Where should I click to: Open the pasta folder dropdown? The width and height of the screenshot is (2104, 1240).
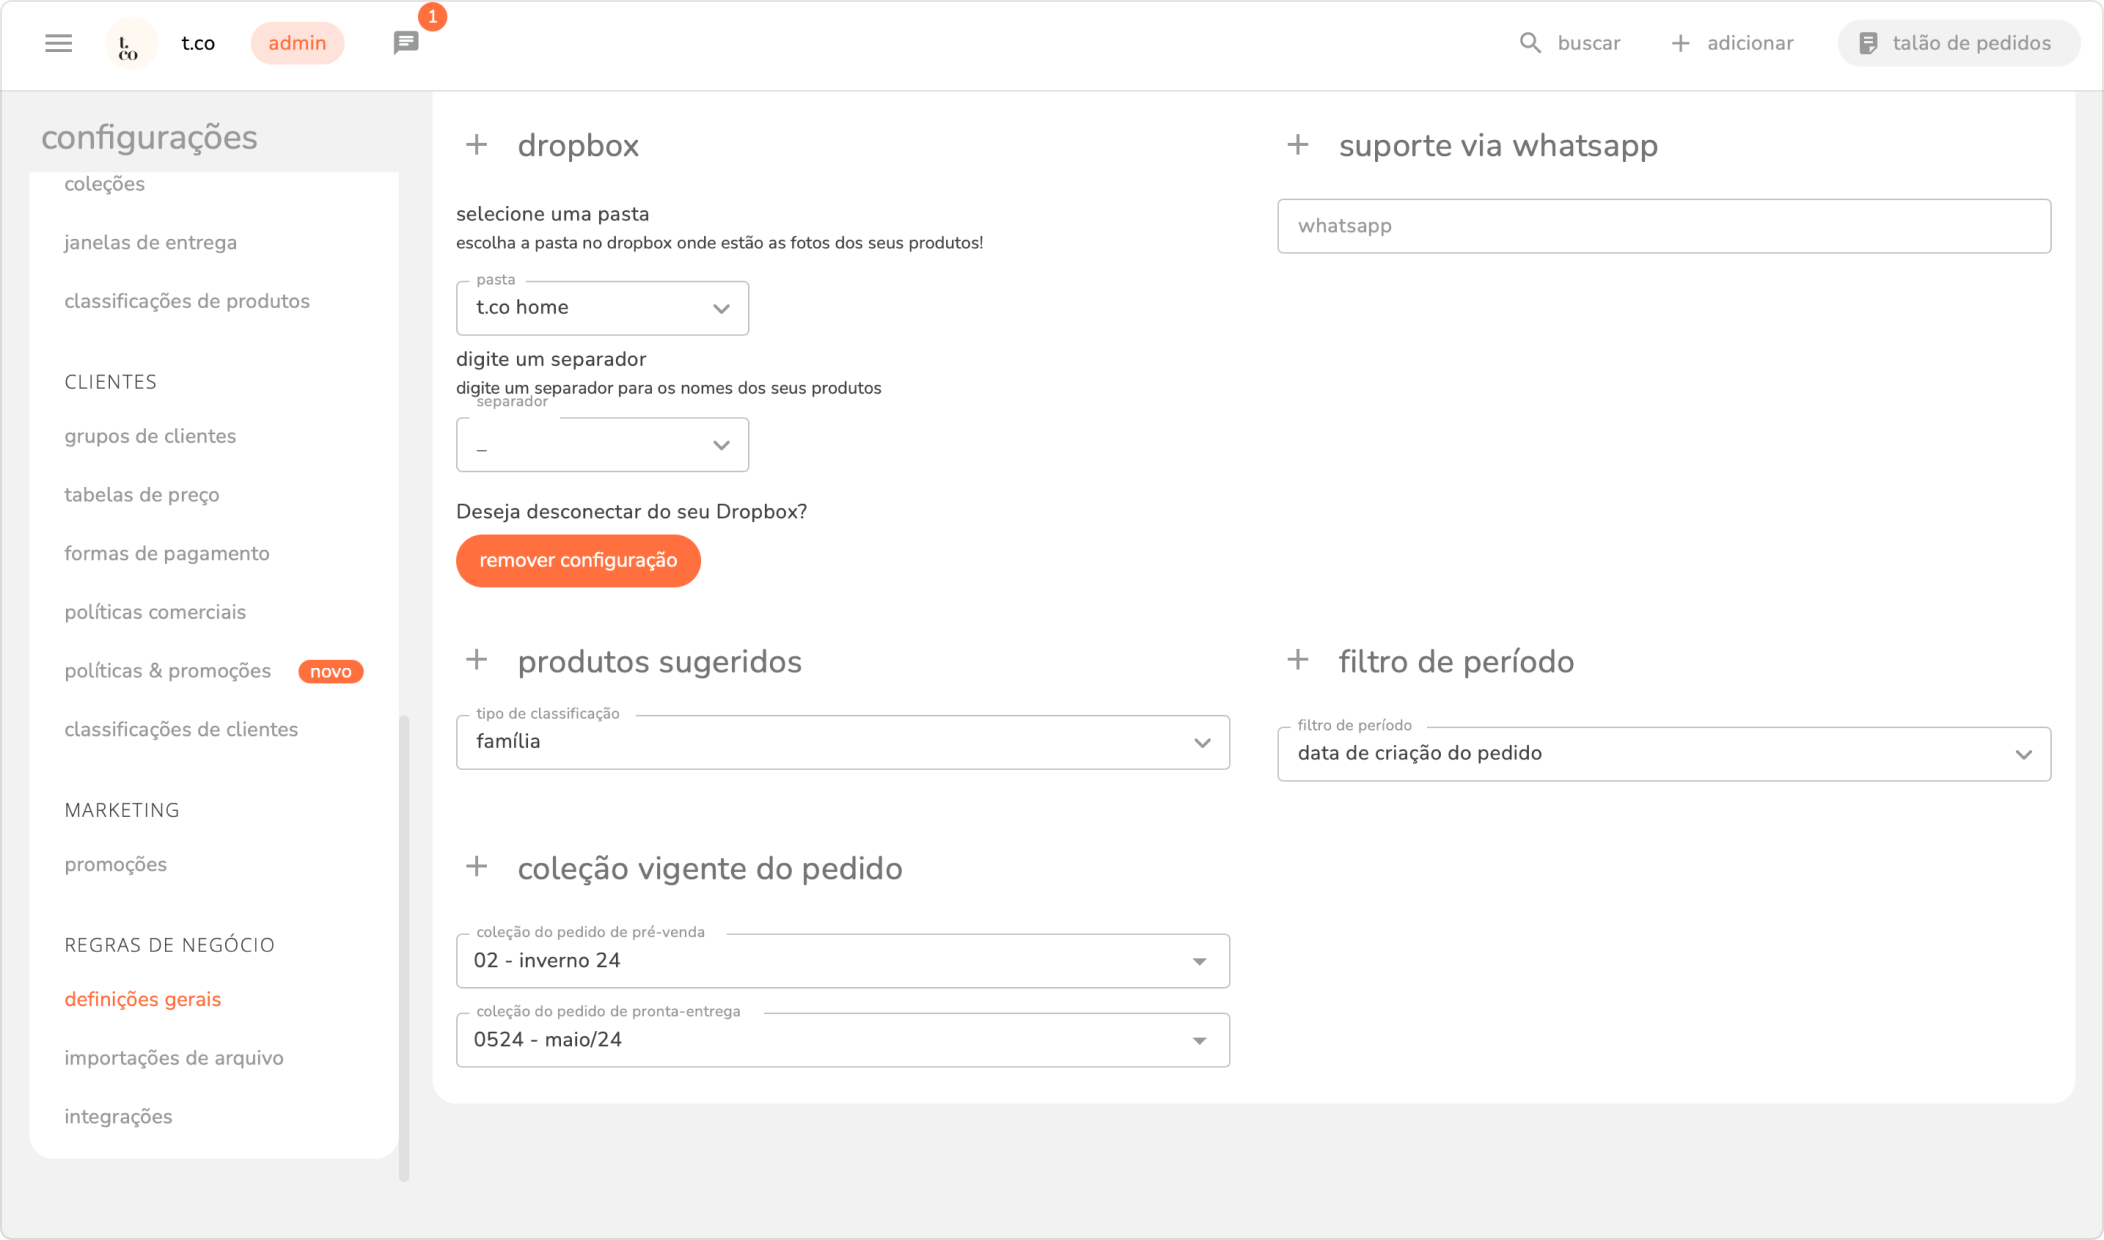[x=602, y=308]
